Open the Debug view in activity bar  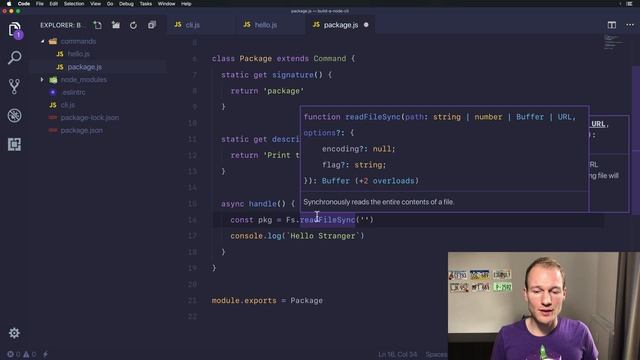point(15,116)
